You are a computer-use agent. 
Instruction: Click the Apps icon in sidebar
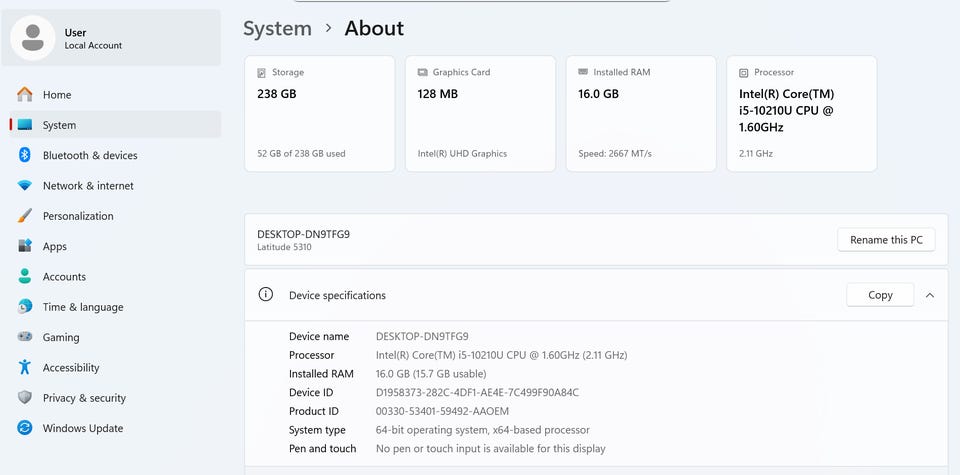click(25, 246)
